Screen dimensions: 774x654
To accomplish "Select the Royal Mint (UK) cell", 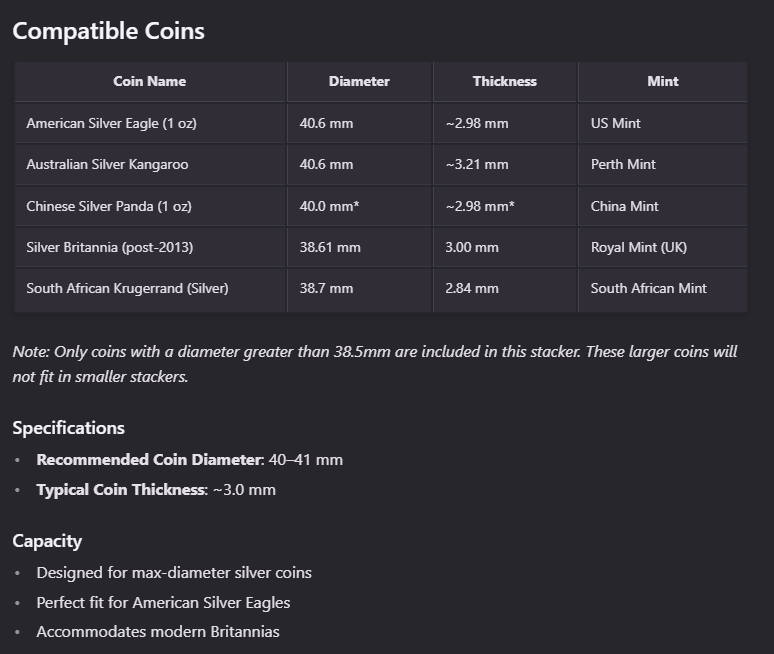I will point(638,247).
